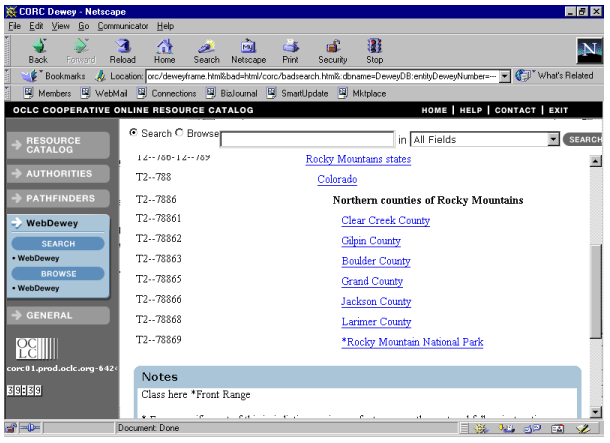Click the status bar connection icon

pos(30,428)
